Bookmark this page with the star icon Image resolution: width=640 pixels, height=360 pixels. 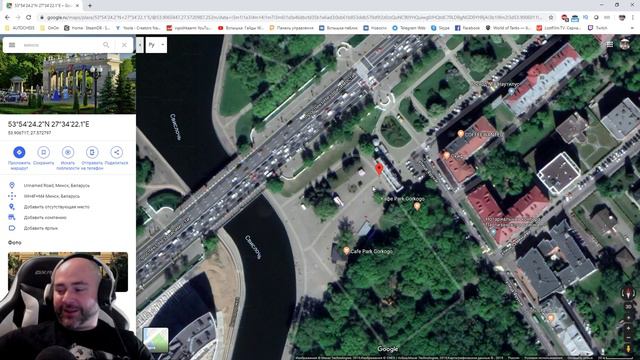(551, 18)
